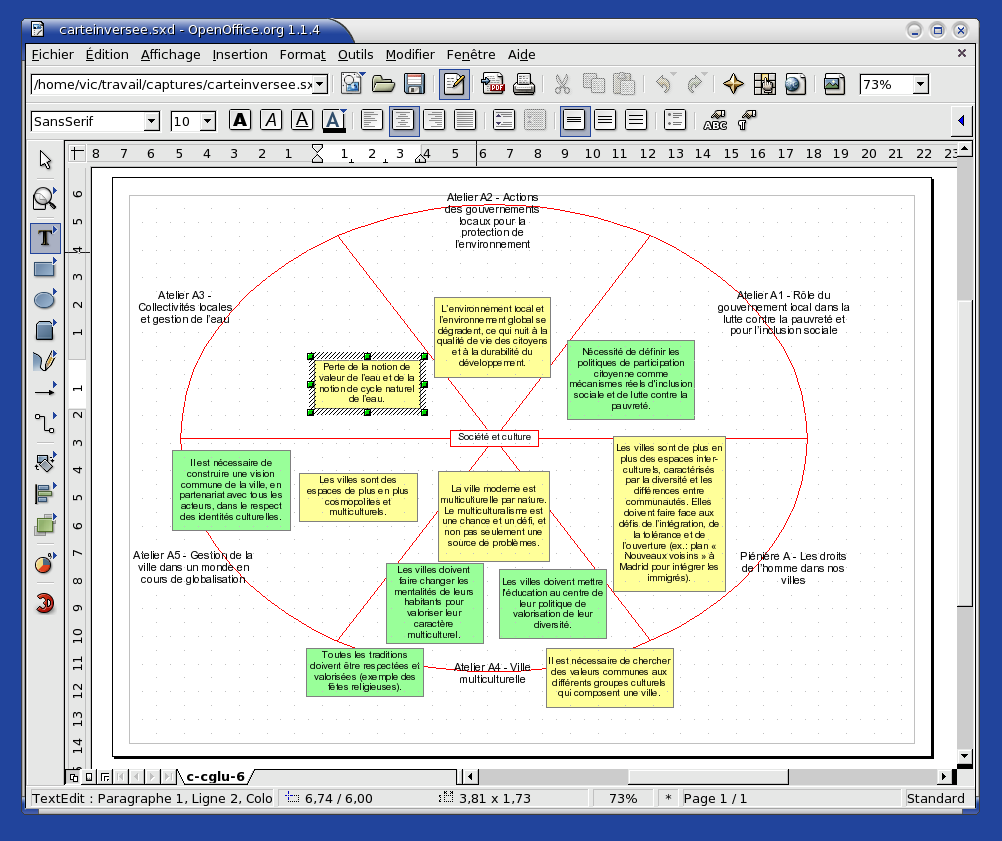
Task: Click the Save document floppy icon
Action: (x=414, y=85)
